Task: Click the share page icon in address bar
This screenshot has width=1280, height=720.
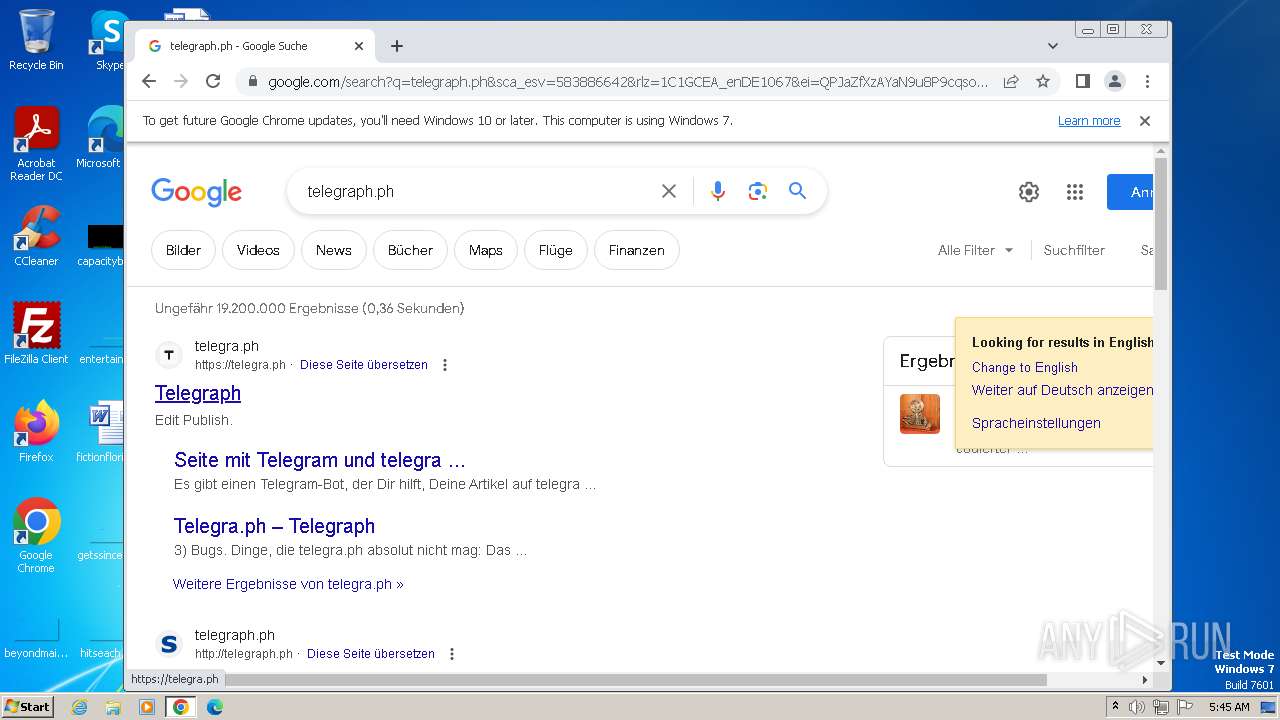Action: (x=1011, y=81)
